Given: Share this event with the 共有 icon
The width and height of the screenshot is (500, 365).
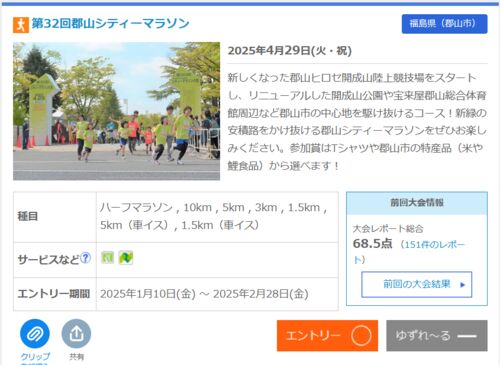Looking at the screenshot, I should [x=76, y=334].
